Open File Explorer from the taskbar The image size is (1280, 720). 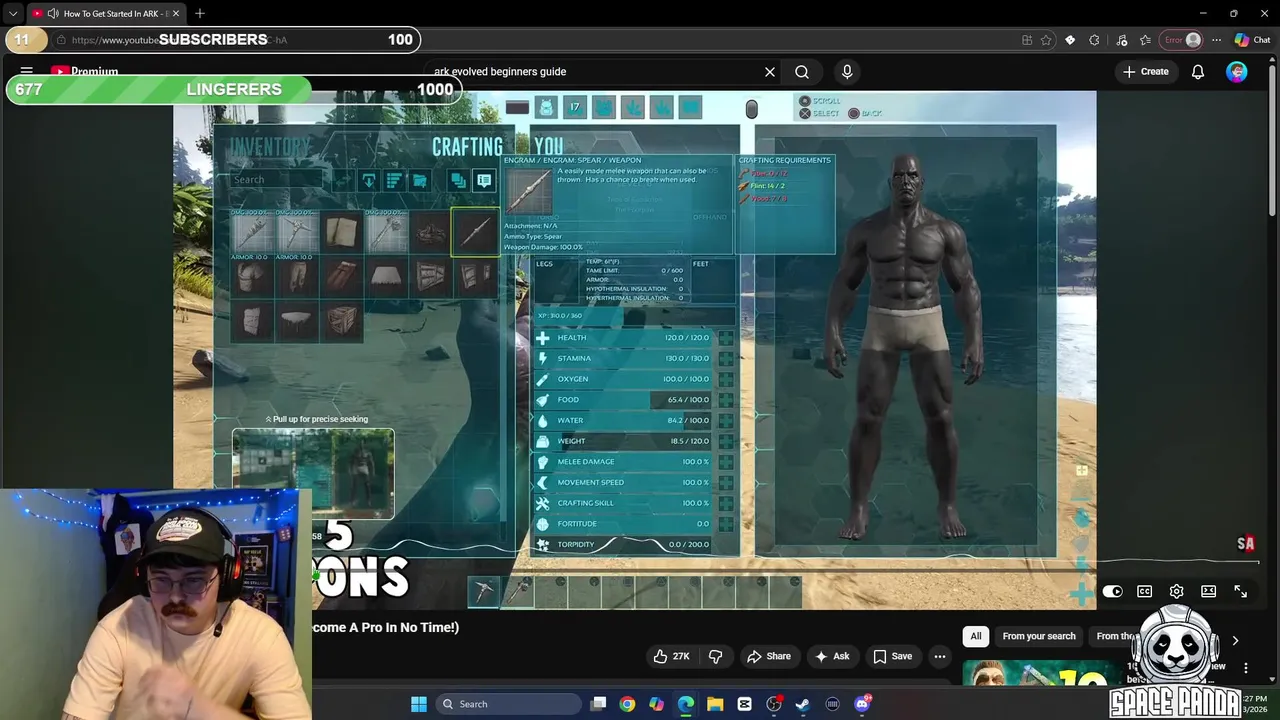pyautogui.click(x=715, y=704)
